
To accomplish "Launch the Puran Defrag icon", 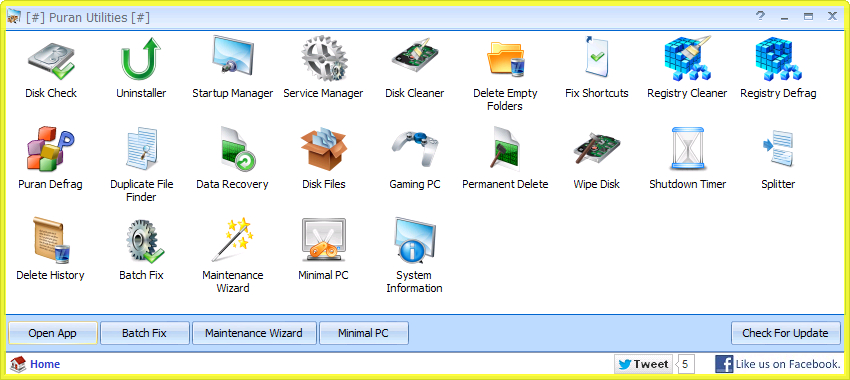I will coord(50,150).
